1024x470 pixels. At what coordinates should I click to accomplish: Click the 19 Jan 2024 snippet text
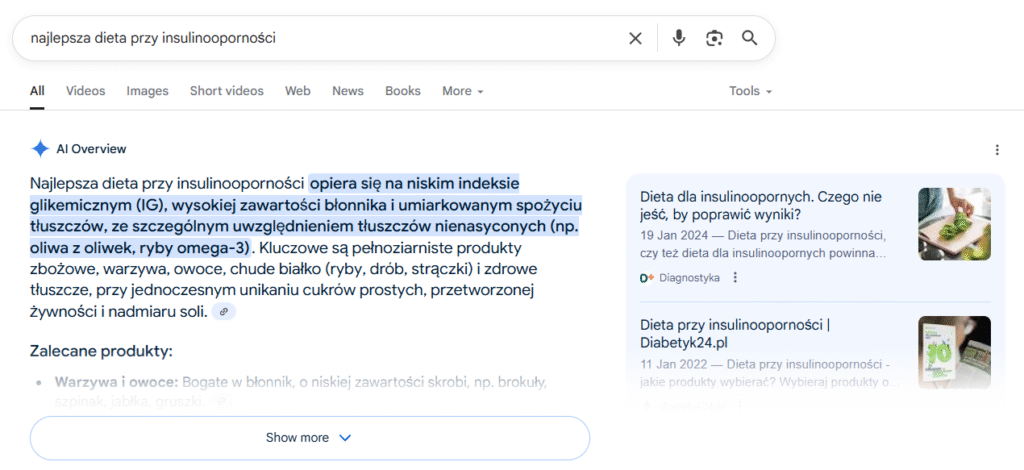point(763,243)
